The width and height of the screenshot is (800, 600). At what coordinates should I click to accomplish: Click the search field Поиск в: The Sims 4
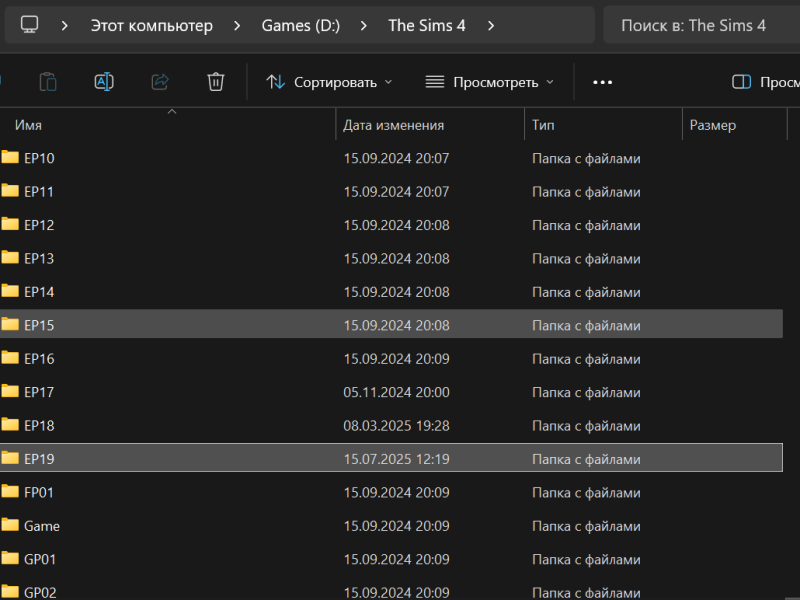[x=702, y=26]
